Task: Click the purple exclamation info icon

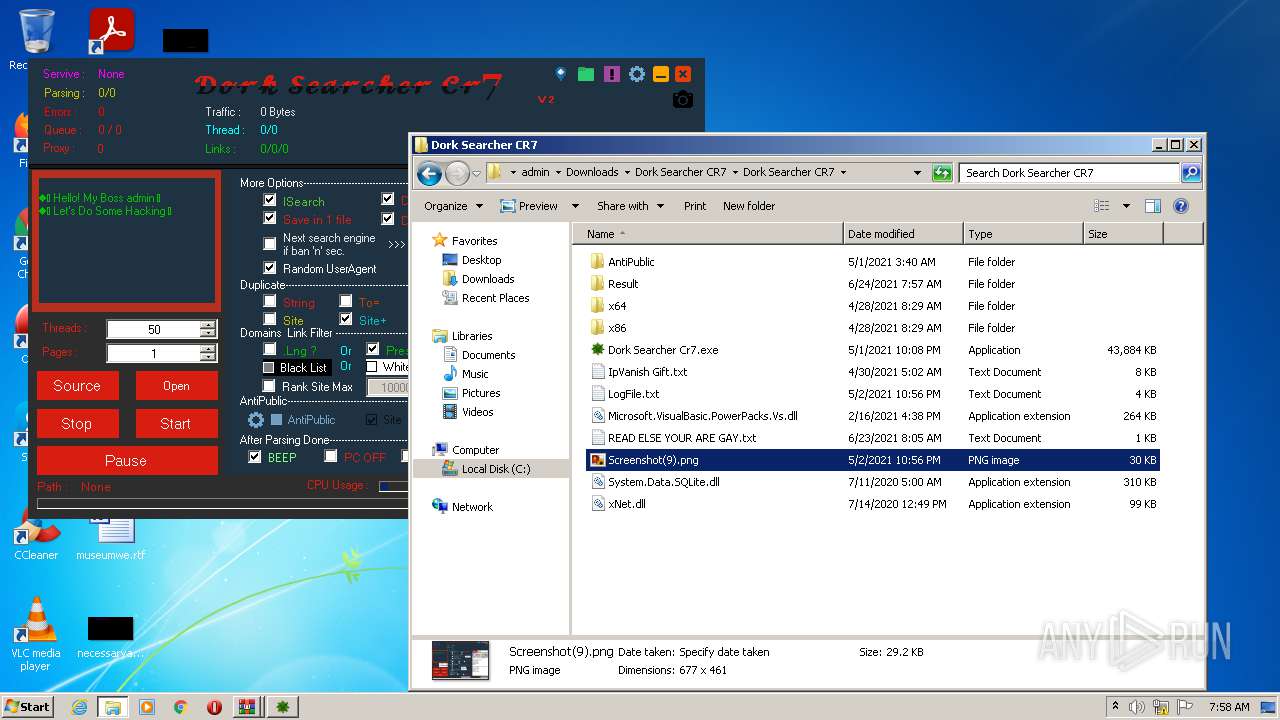Action: point(612,74)
